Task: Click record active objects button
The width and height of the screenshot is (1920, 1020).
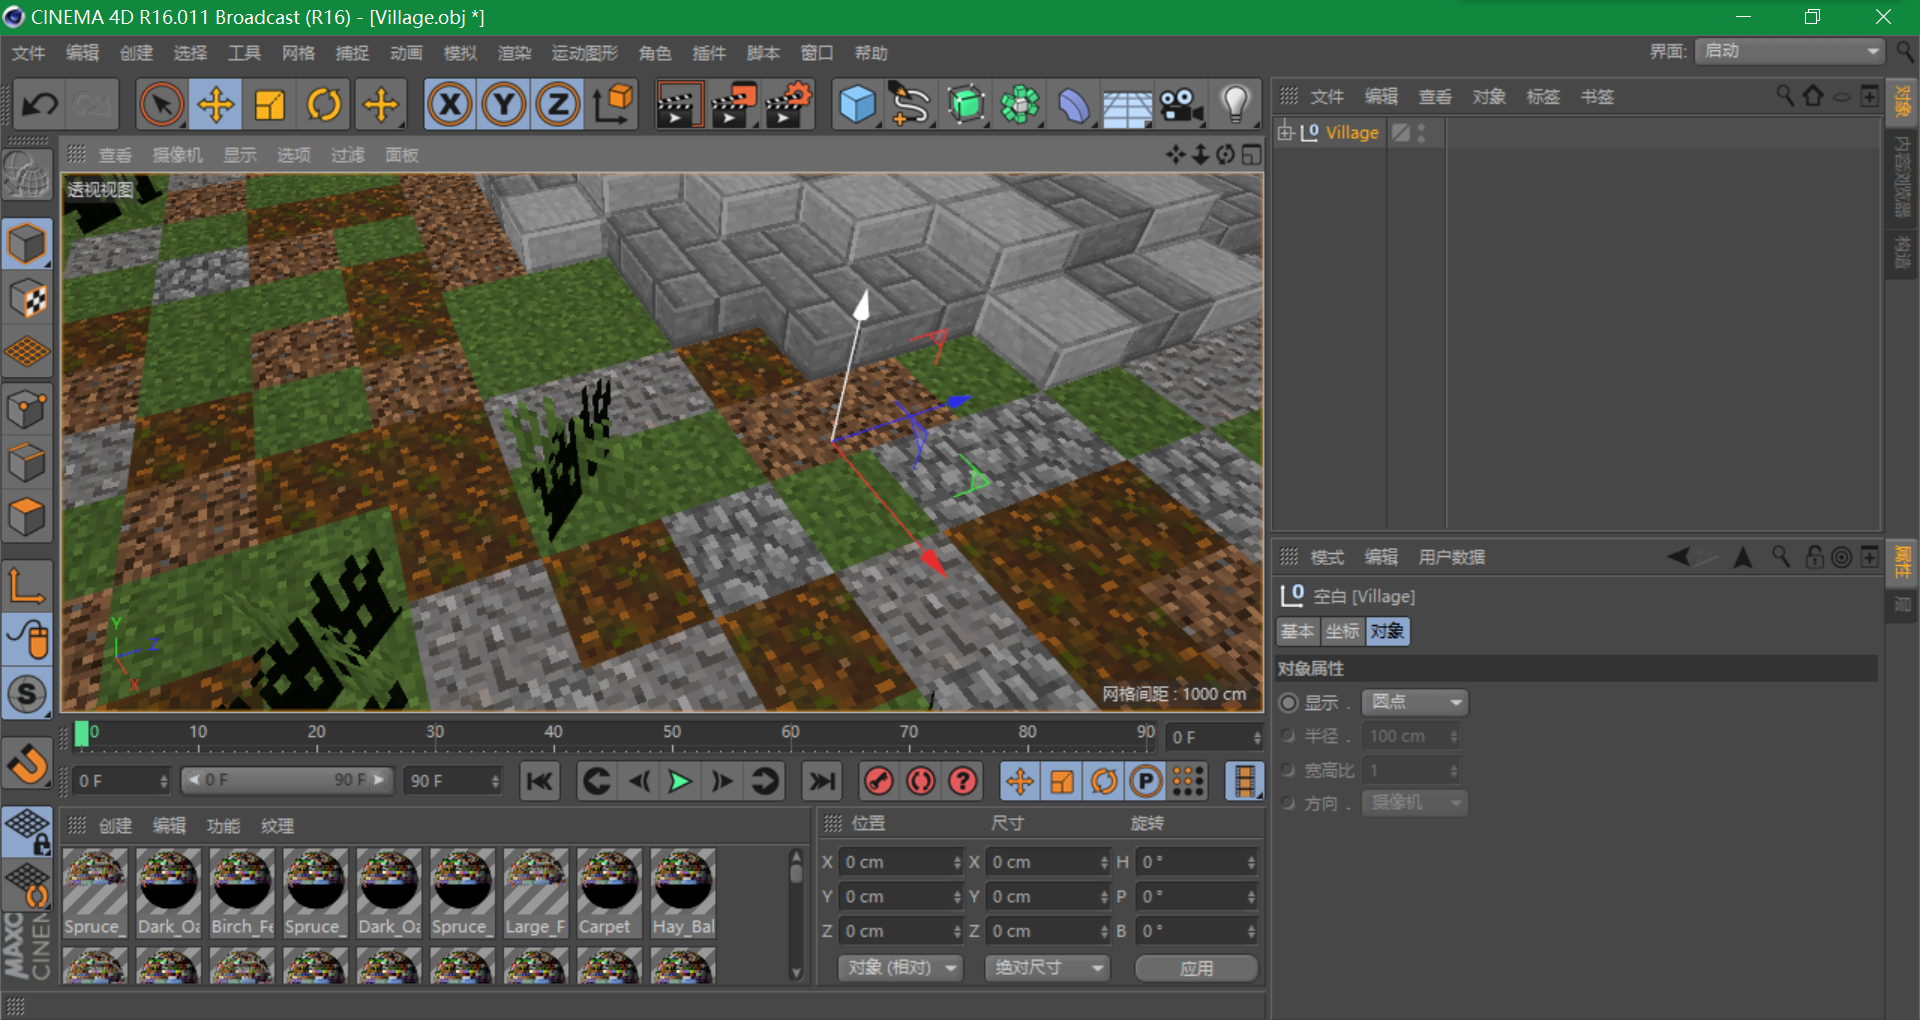Action: 879,781
